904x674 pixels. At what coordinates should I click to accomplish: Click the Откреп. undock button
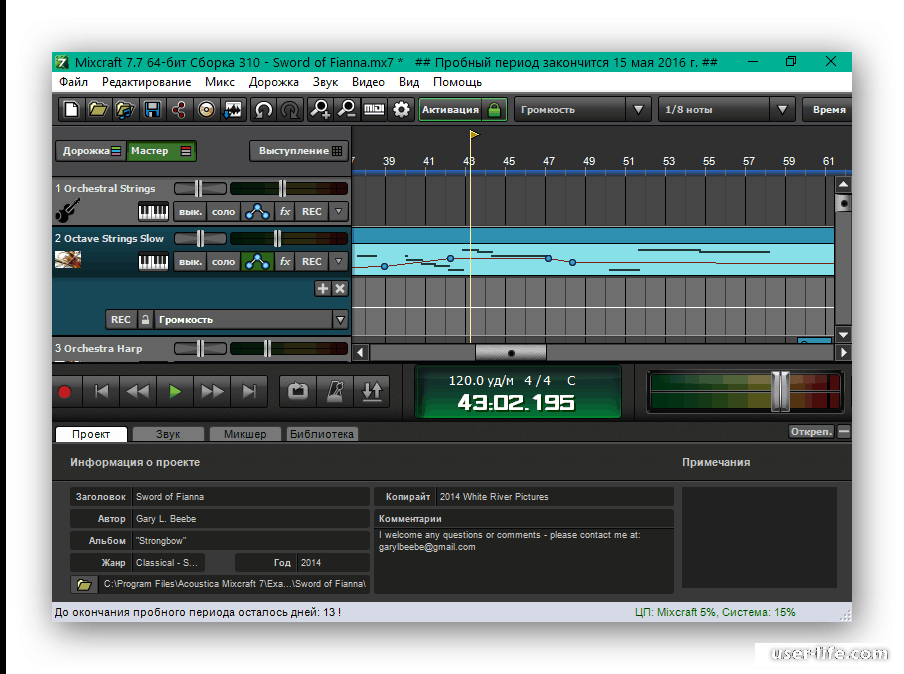[811, 432]
